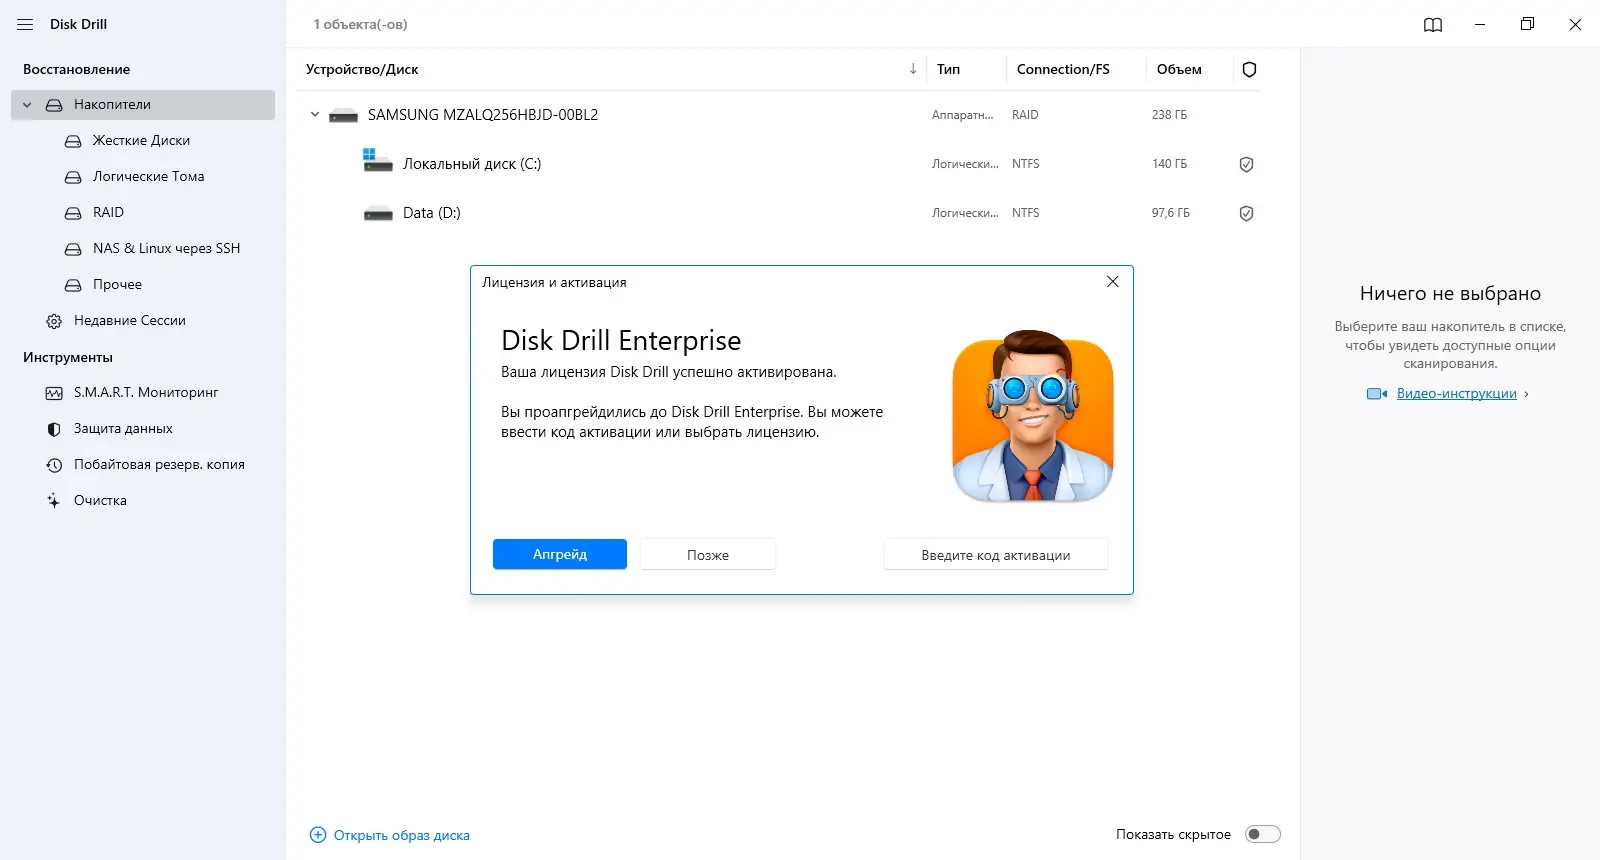Open Защита данных shield icon

pyautogui.click(x=54, y=429)
